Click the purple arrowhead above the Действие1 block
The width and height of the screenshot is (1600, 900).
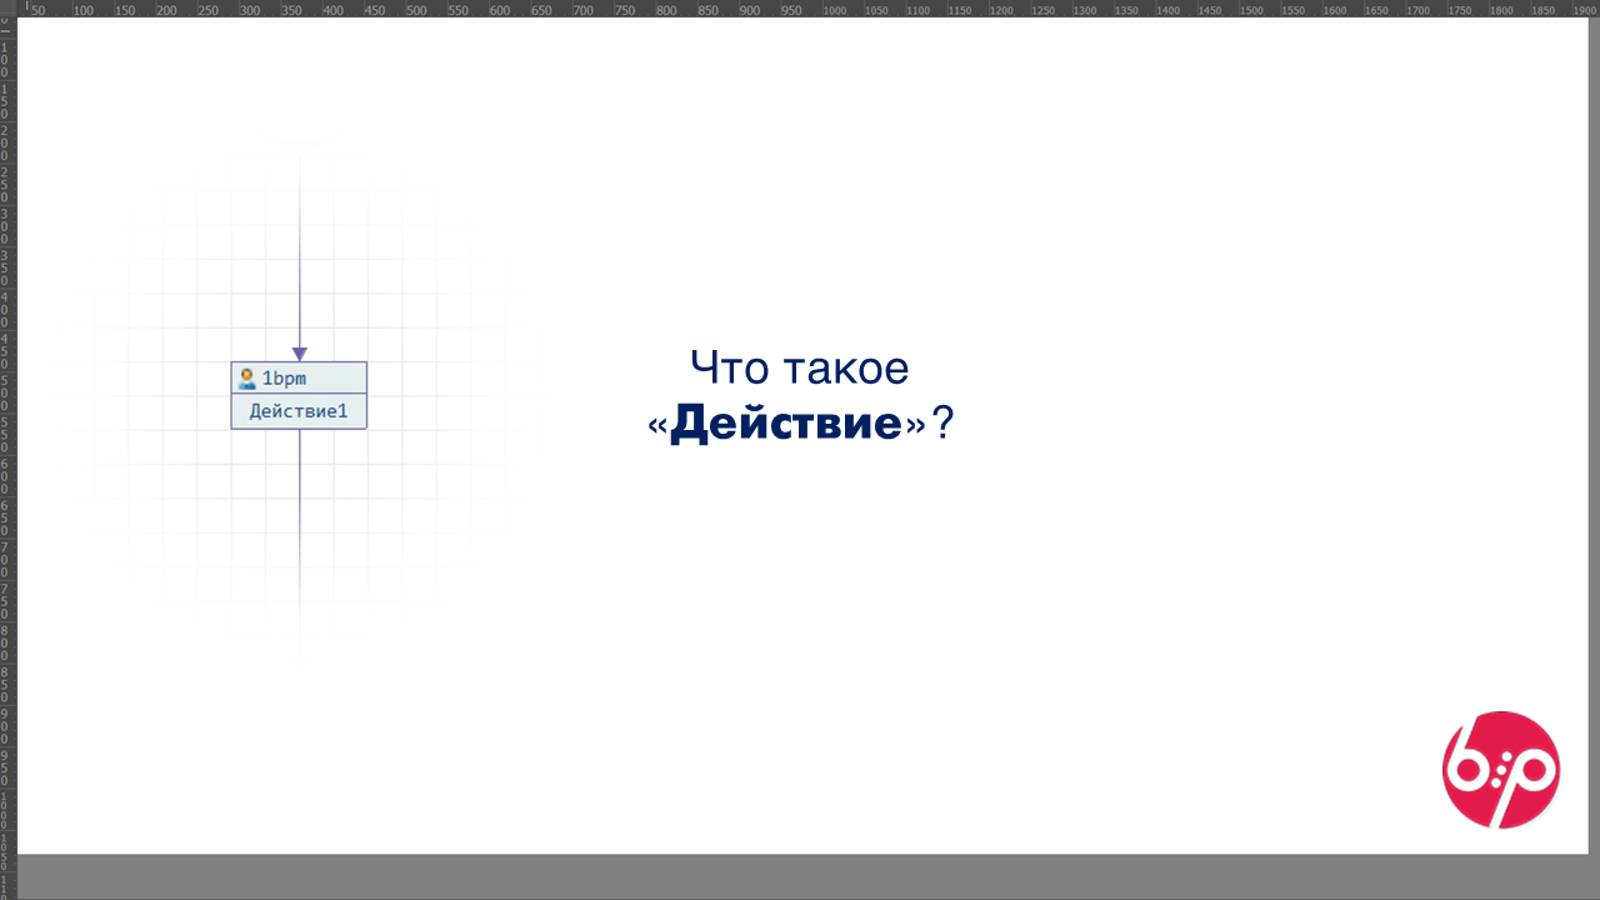(x=299, y=352)
